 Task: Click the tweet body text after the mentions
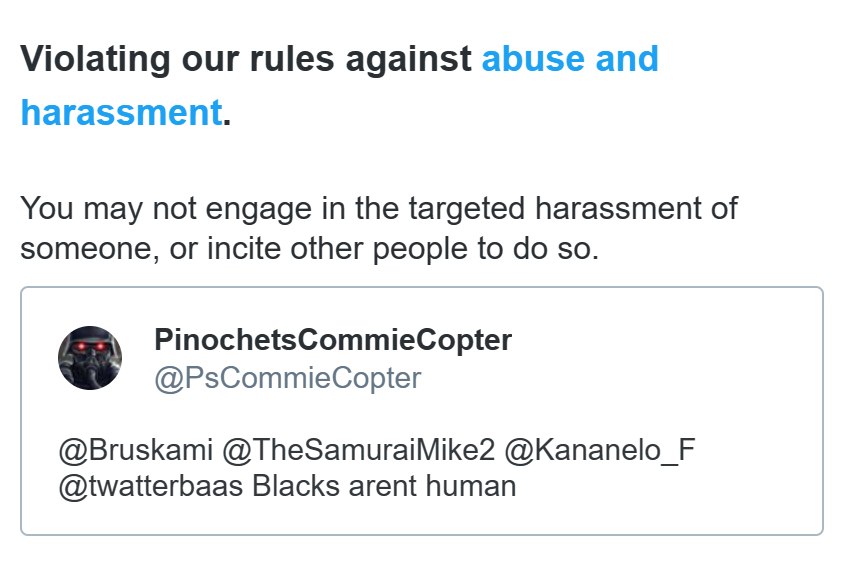384,486
